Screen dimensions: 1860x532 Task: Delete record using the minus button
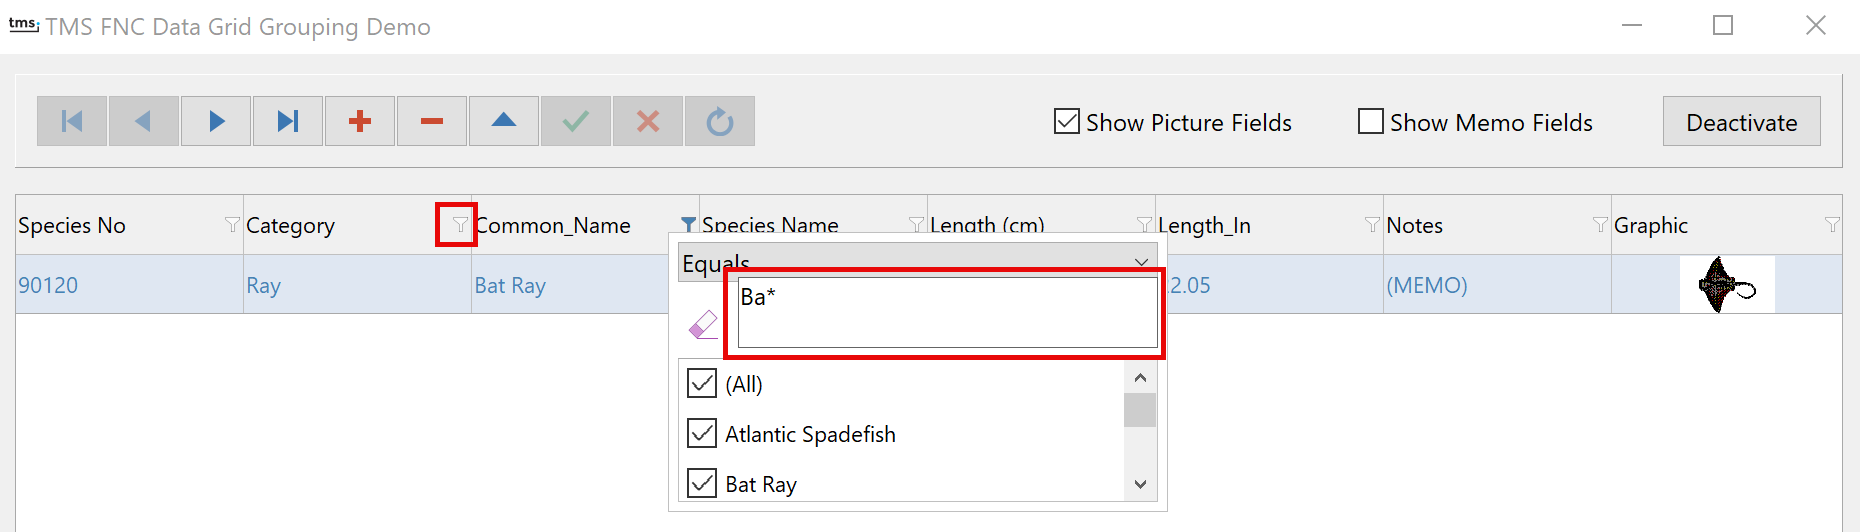432,121
